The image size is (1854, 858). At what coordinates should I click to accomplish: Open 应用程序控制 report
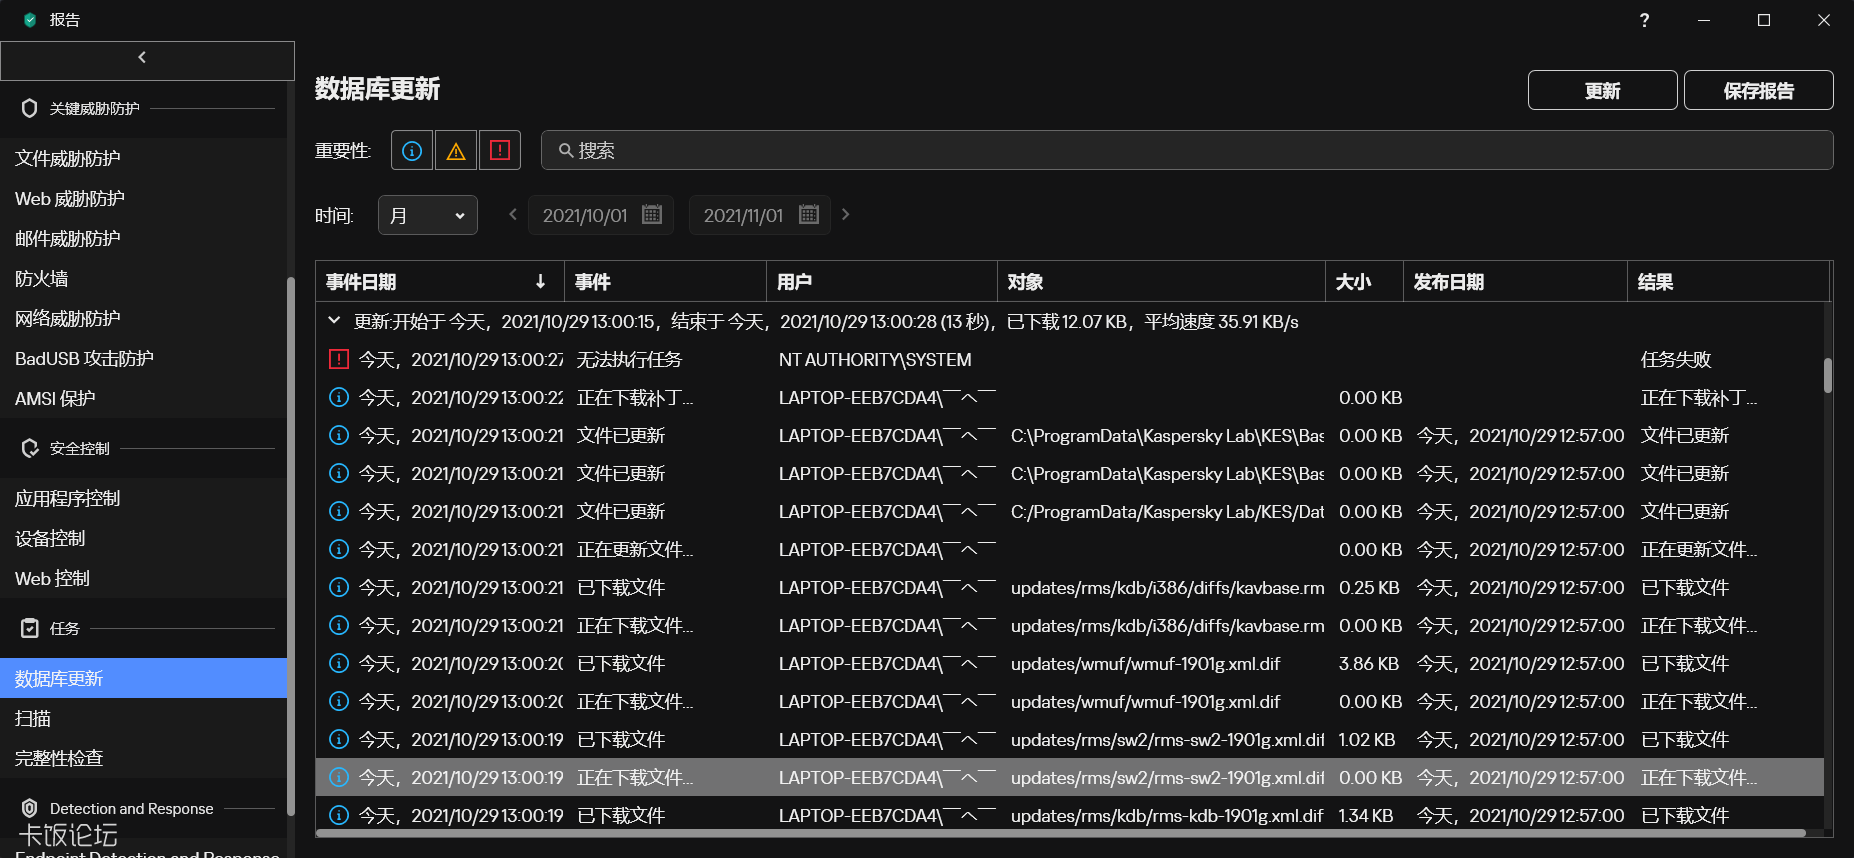143,498
